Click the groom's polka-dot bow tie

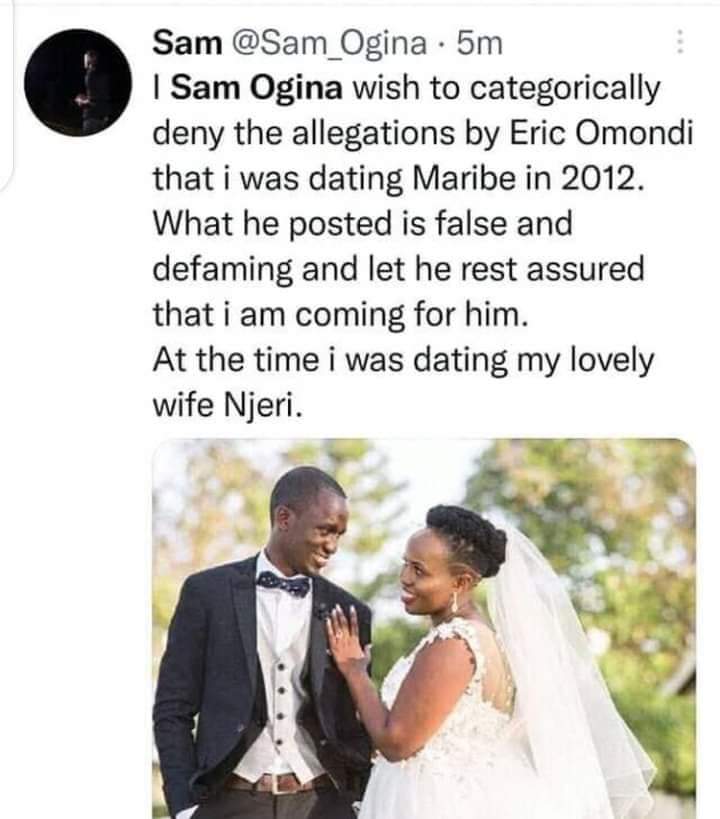click(x=283, y=584)
